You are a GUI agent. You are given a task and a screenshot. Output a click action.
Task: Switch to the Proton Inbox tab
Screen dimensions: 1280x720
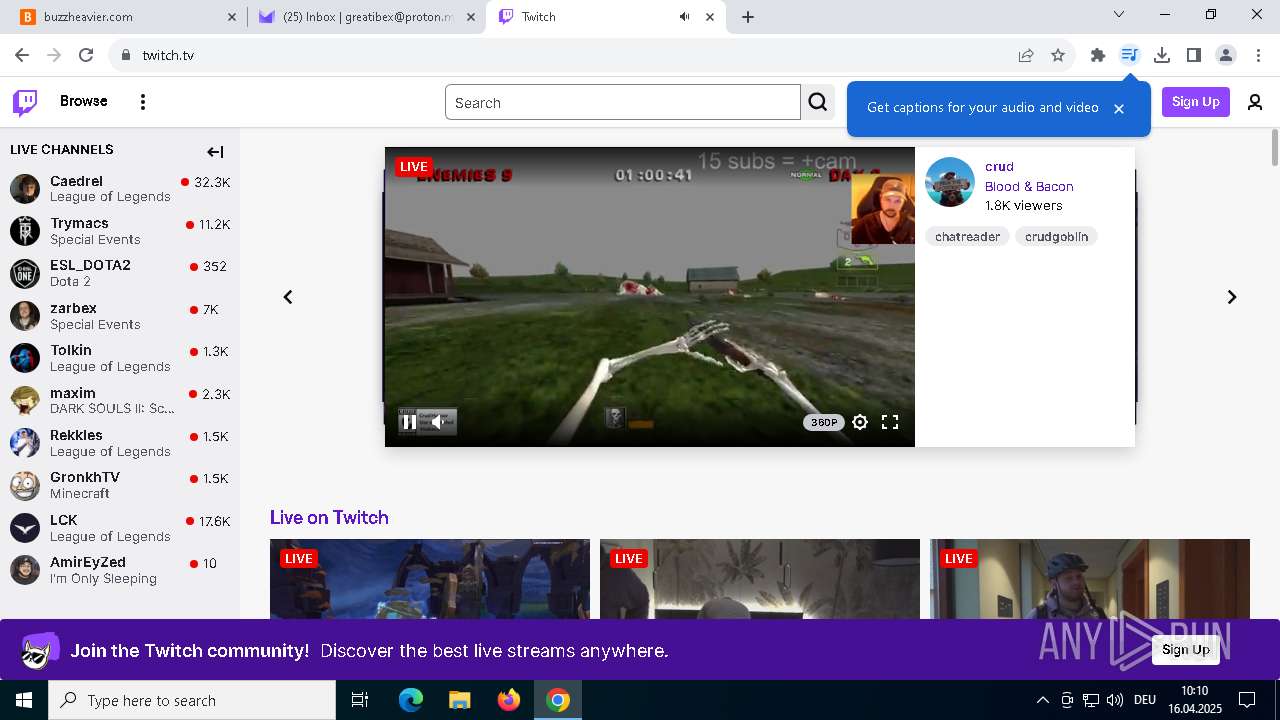367,17
